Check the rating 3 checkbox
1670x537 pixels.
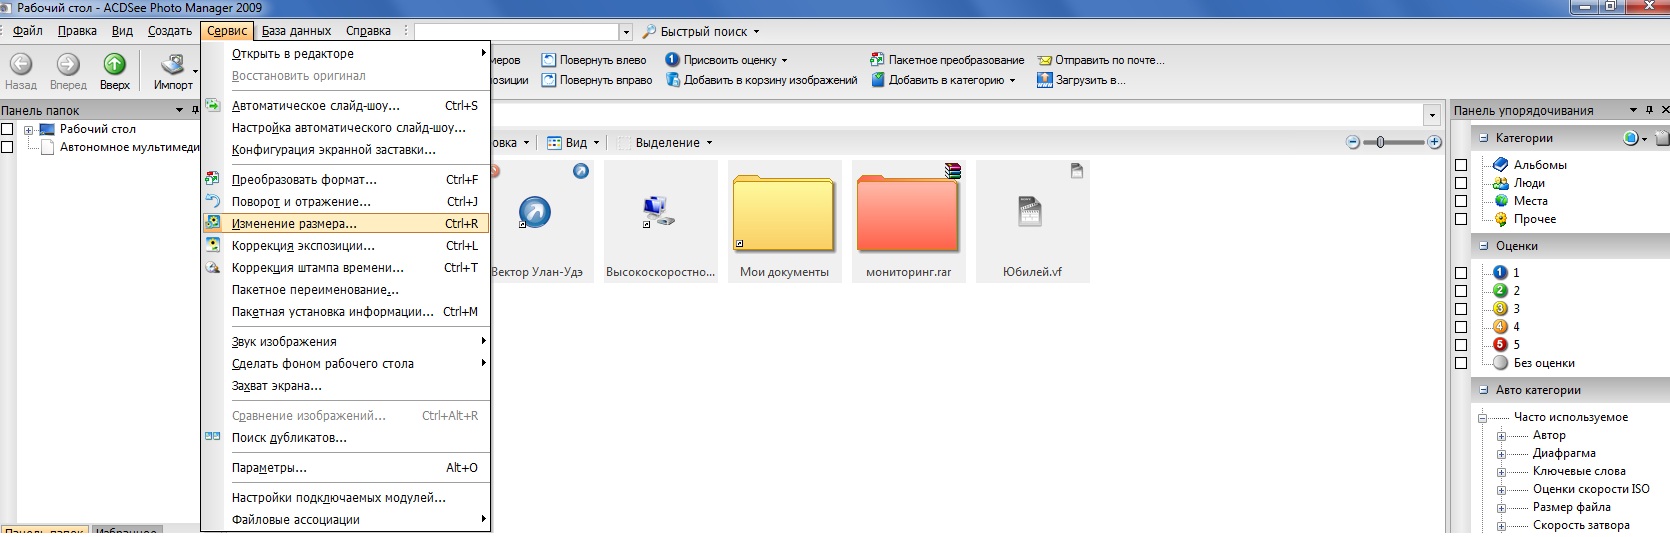[x=1461, y=309]
